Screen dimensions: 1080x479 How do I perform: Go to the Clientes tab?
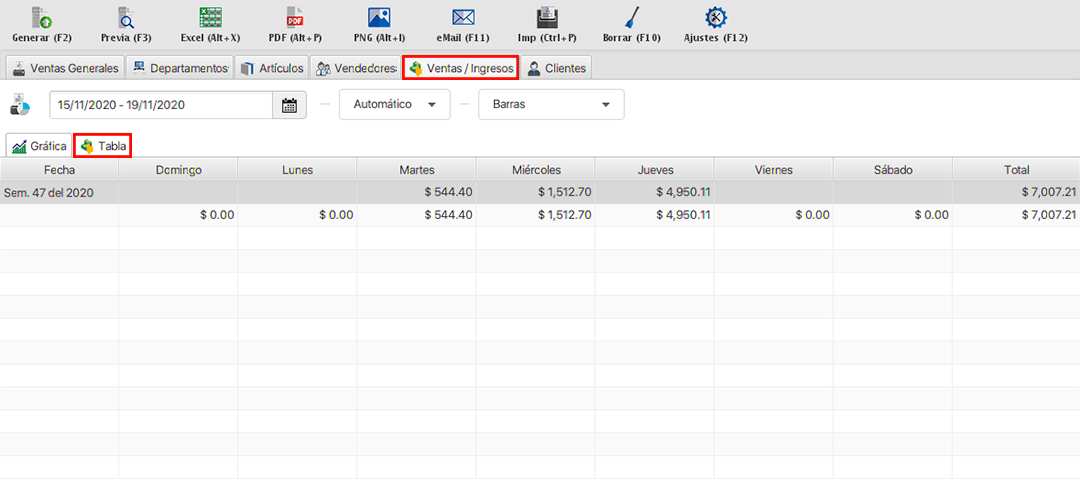pyautogui.click(x=556, y=69)
